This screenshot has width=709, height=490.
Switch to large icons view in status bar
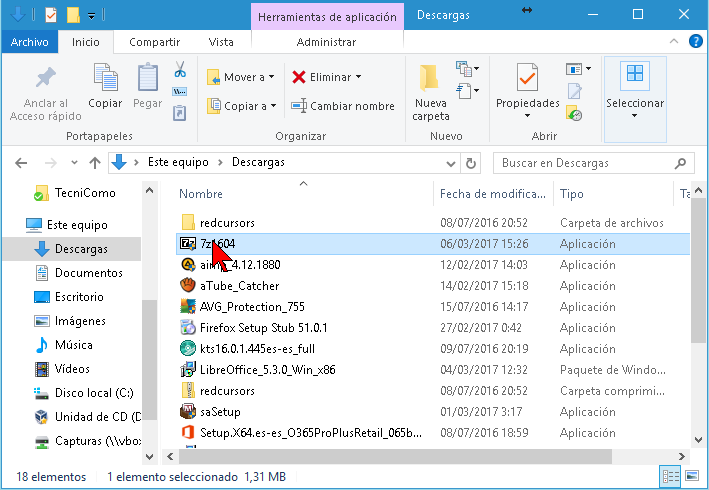tap(692, 476)
